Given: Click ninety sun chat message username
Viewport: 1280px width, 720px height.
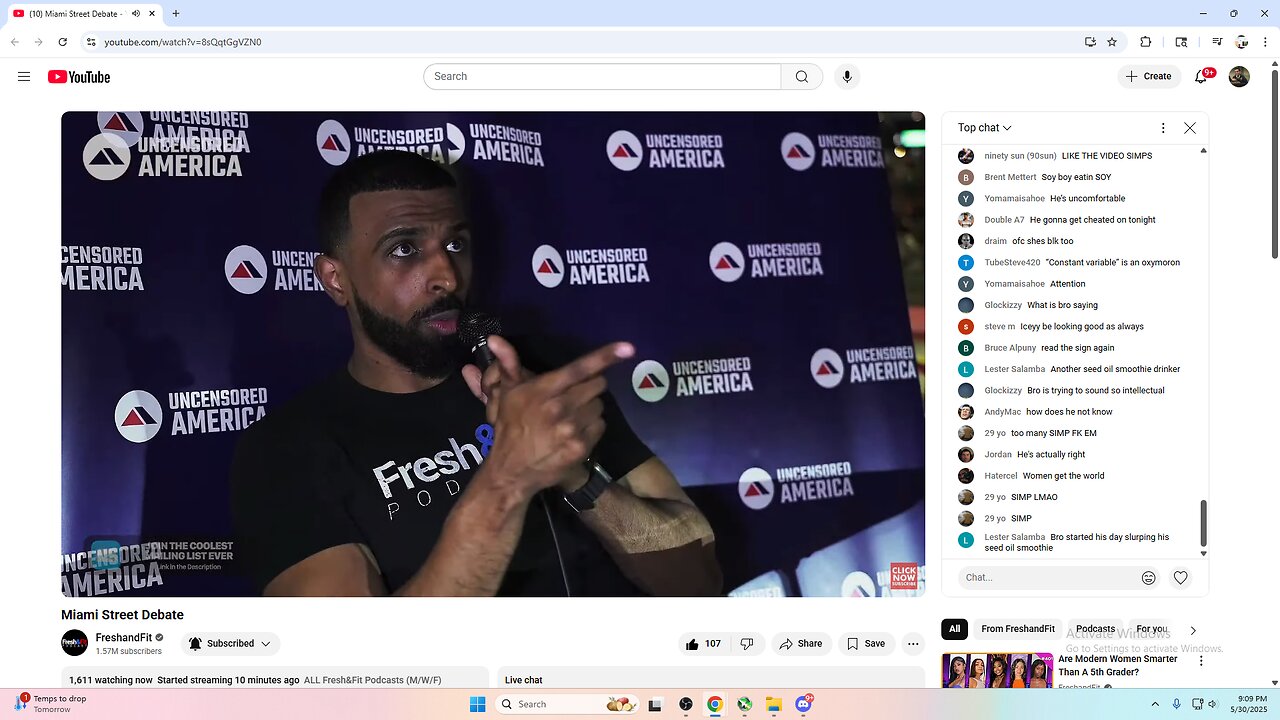Looking at the screenshot, I should click(x=1018, y=156).
